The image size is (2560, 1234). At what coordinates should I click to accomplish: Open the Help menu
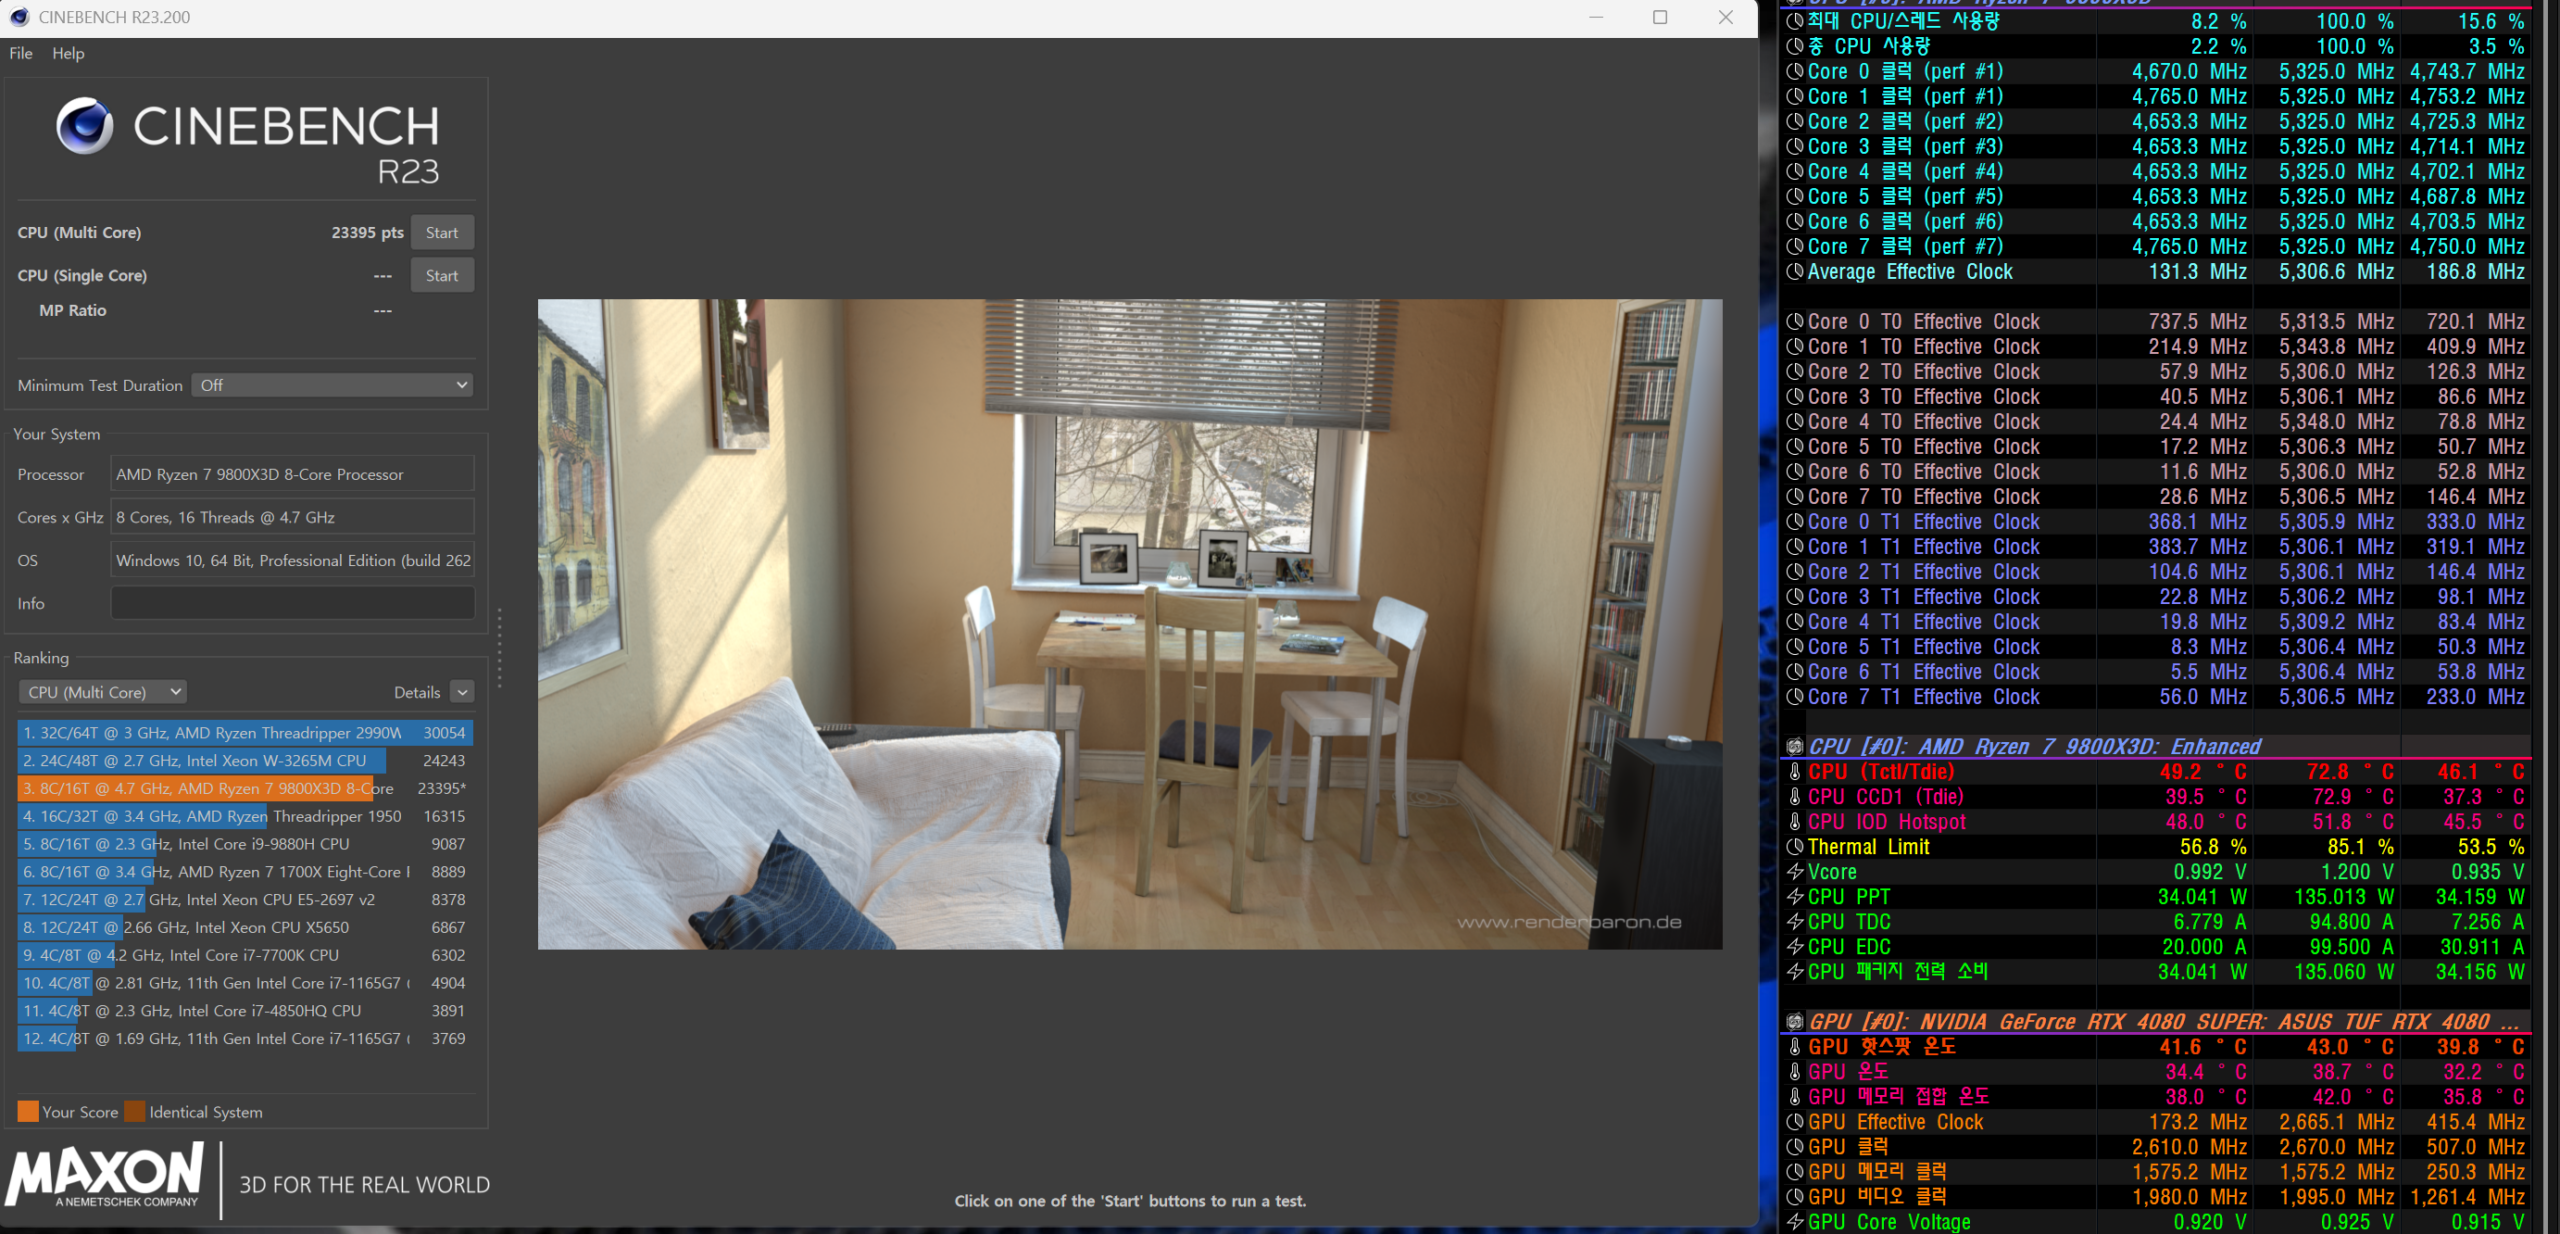[x=68, y=53]
